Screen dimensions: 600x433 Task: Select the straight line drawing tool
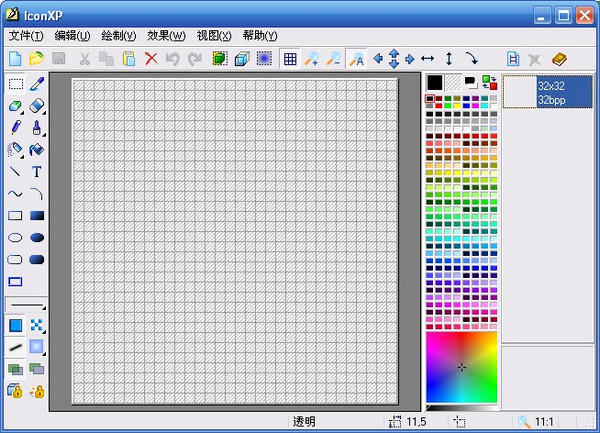coord(15,172)
